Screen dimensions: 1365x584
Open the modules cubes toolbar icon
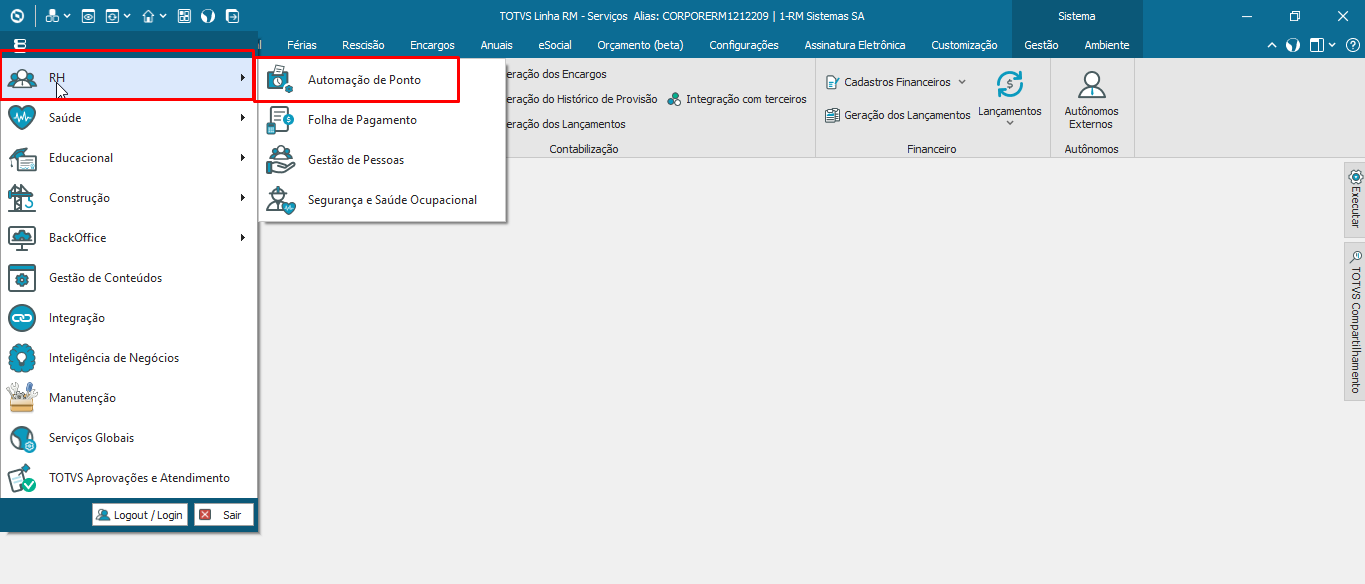(x=52, y=16)
